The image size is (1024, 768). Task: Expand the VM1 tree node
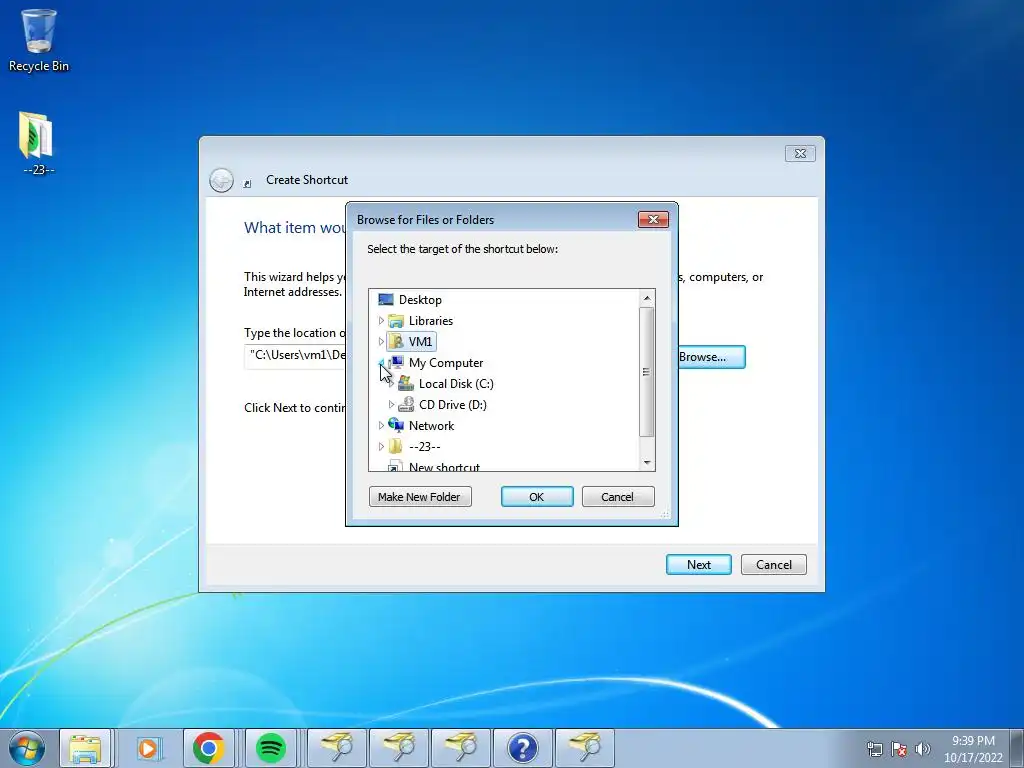(381, 342)
